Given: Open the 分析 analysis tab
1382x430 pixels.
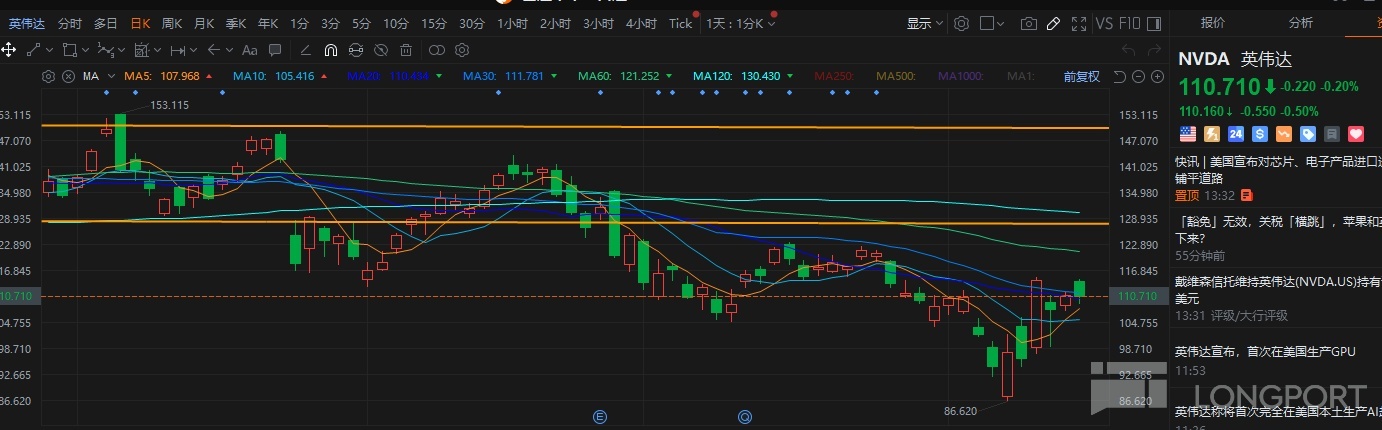Looking at the screenshot, I should (1301, 22).
